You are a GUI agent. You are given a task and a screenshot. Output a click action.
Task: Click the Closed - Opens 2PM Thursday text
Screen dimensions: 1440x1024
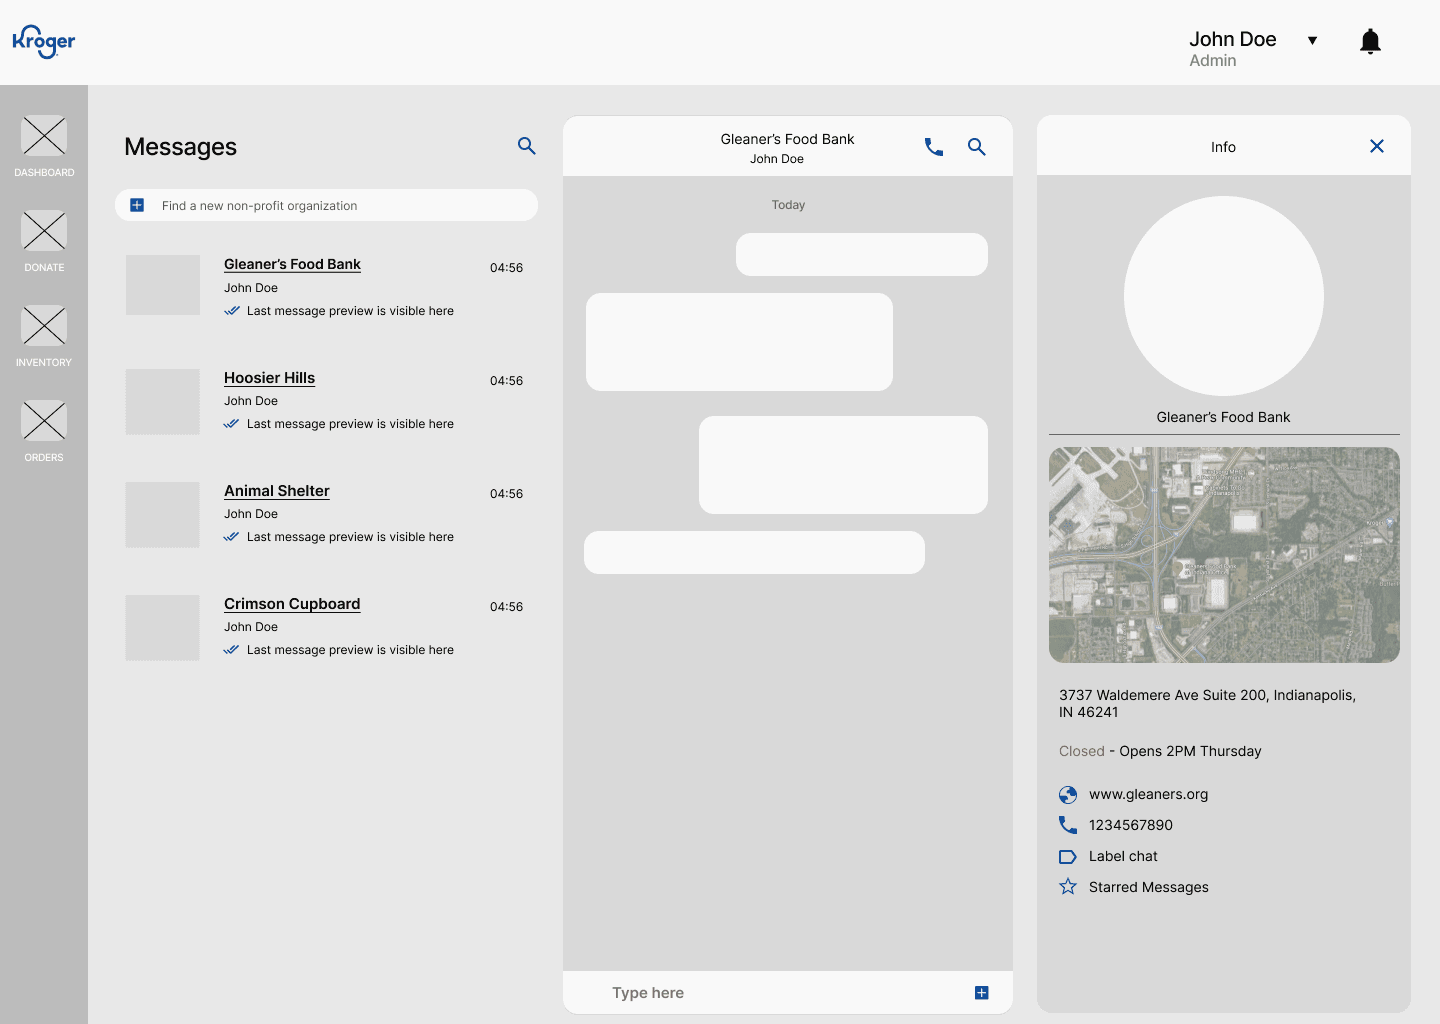pos(1160,751)
